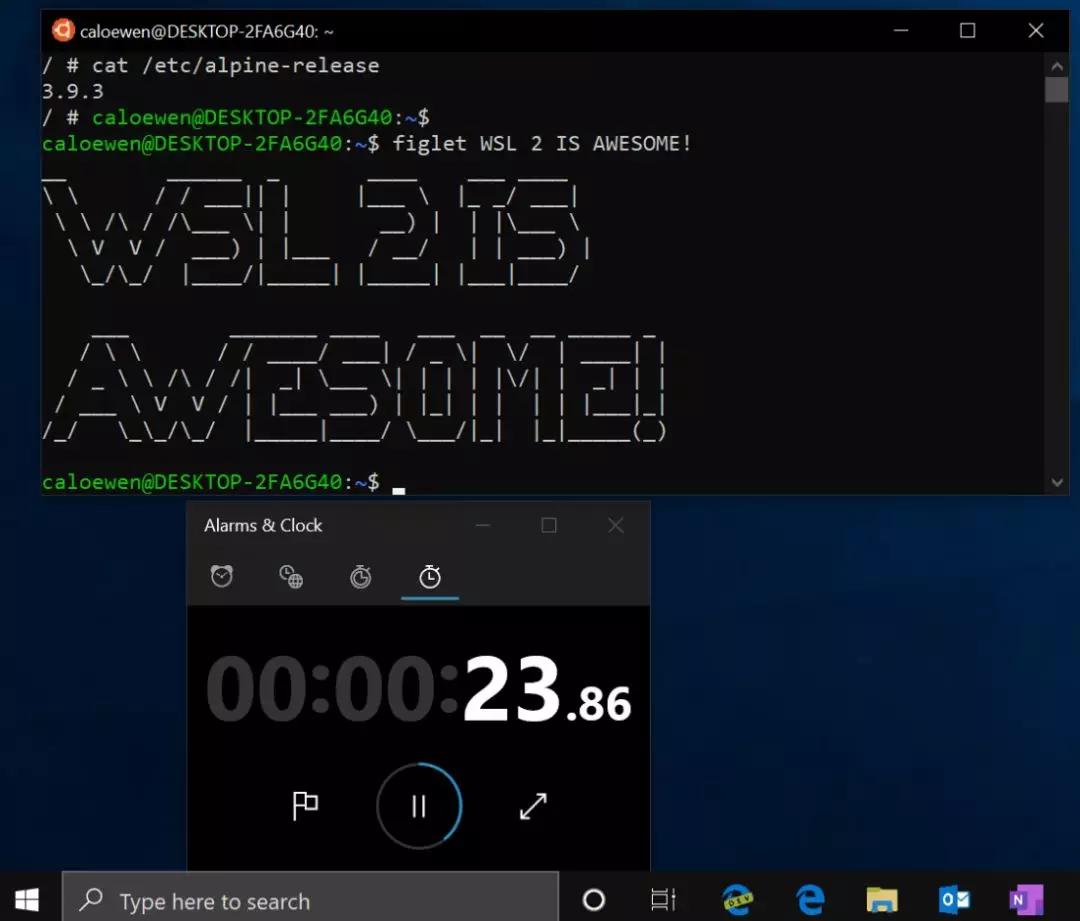Click the taskbar search field
This screenshot has height=921, width=1080.
click(x=300, y=899)
